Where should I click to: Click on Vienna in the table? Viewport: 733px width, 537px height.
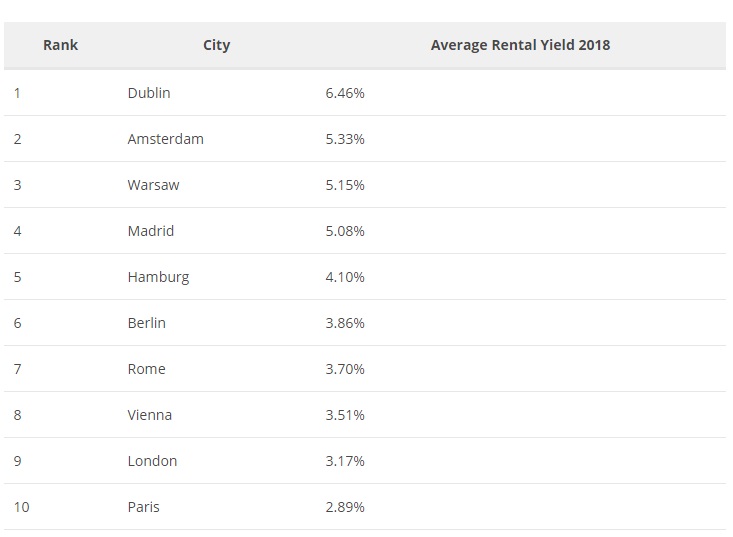click(150, 415)
